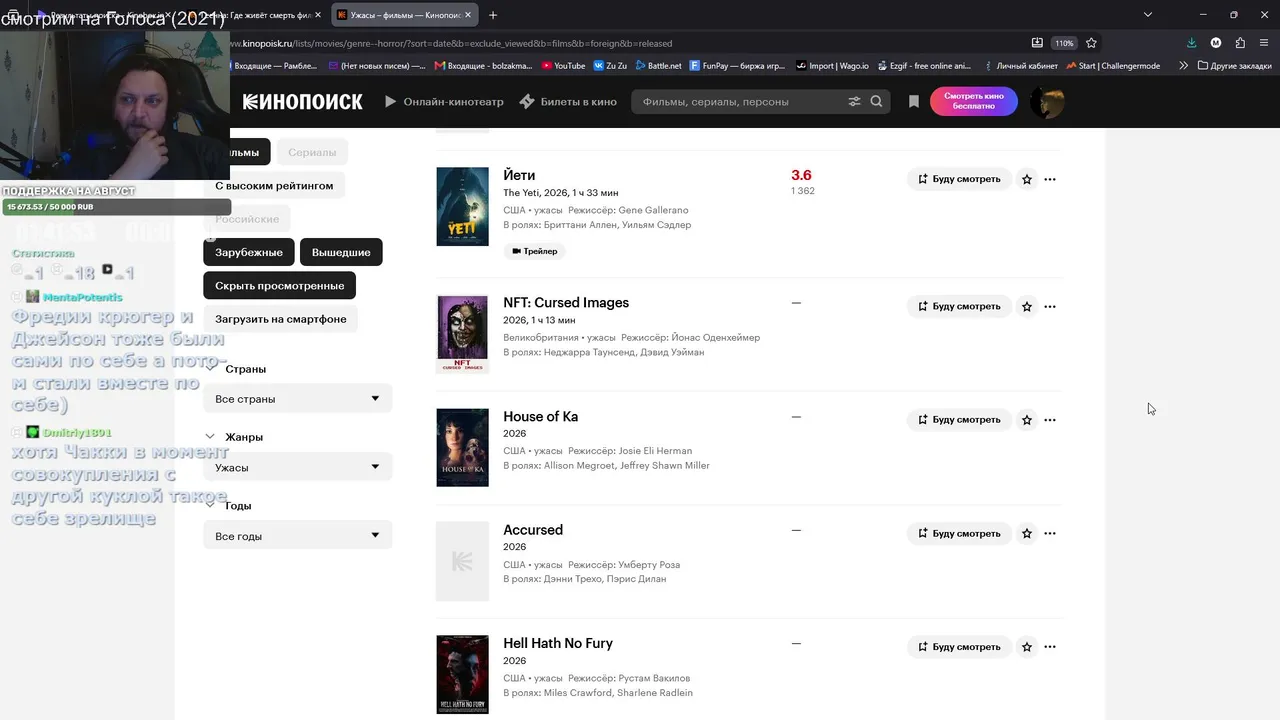Image resolution: width=1280 pixels, height=720 pixels.
Task: Open search filter settings icon
Action: point(854,101)
